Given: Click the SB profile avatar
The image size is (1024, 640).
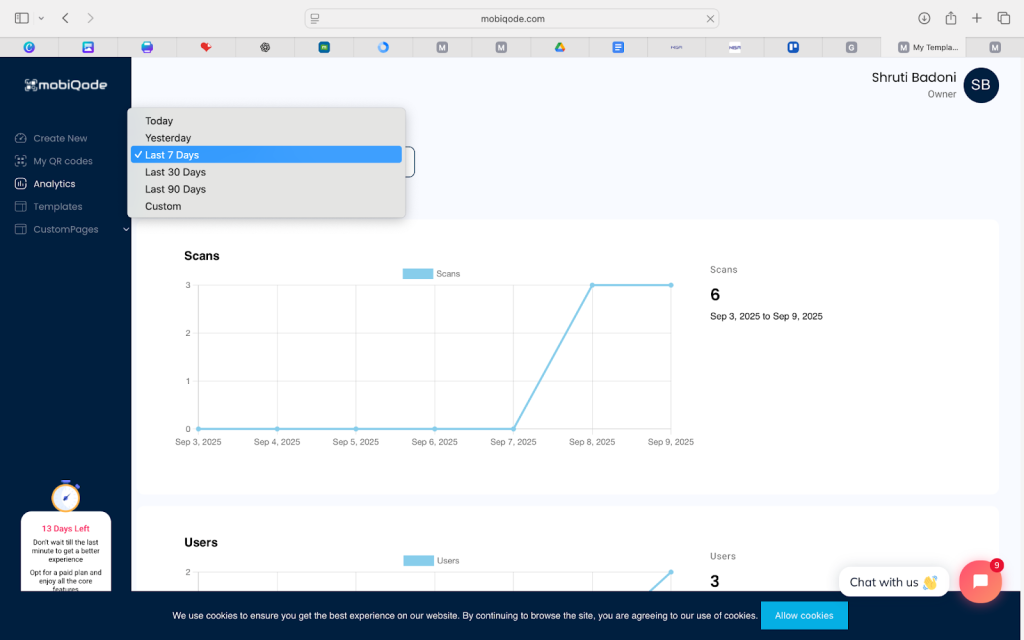Looking at the screenshot, I should 980,85.
